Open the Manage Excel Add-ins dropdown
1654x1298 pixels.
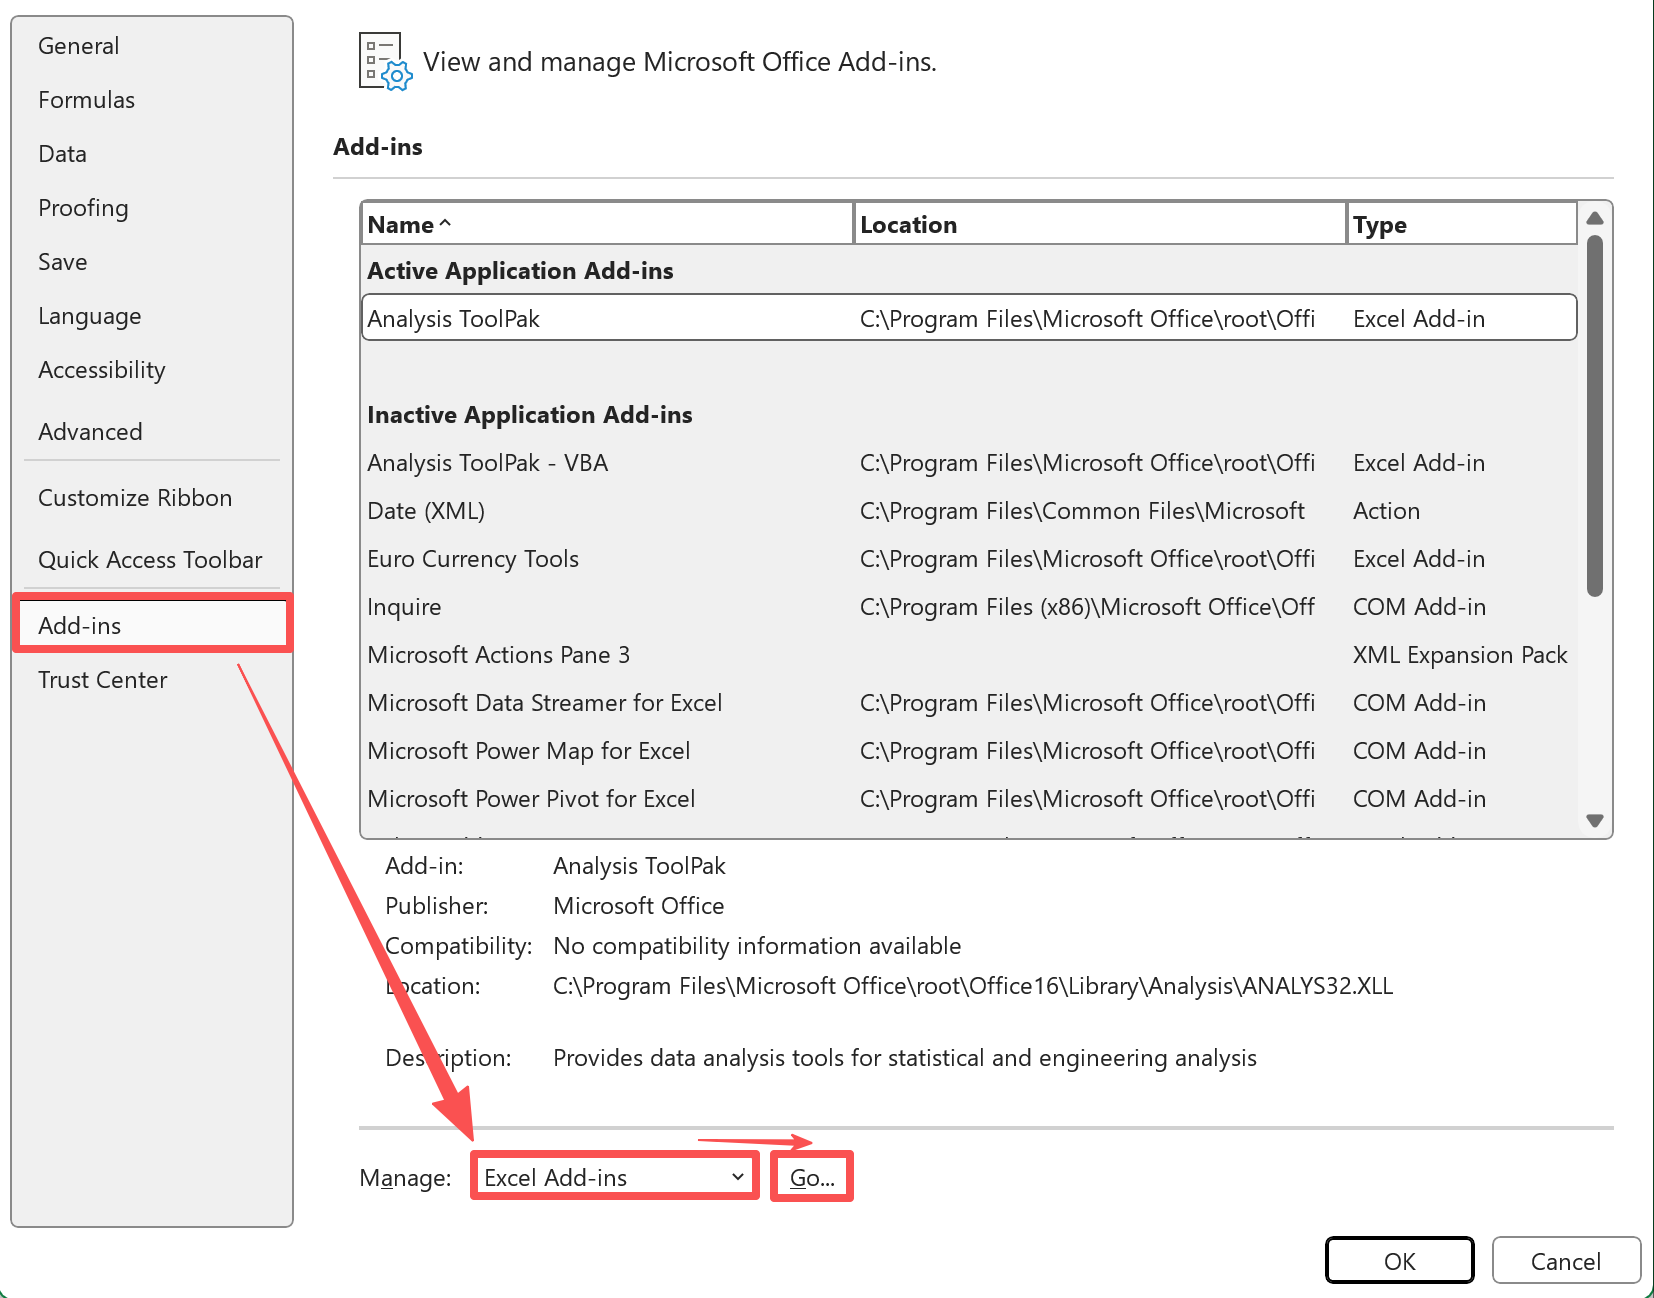(x=614, y=1177)
